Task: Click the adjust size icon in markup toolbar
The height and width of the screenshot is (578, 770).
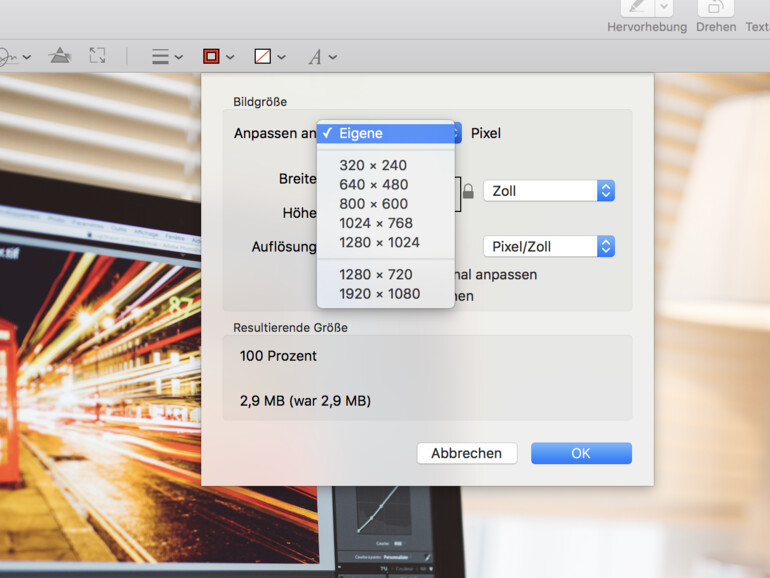Action: click(x=97, y=57)
